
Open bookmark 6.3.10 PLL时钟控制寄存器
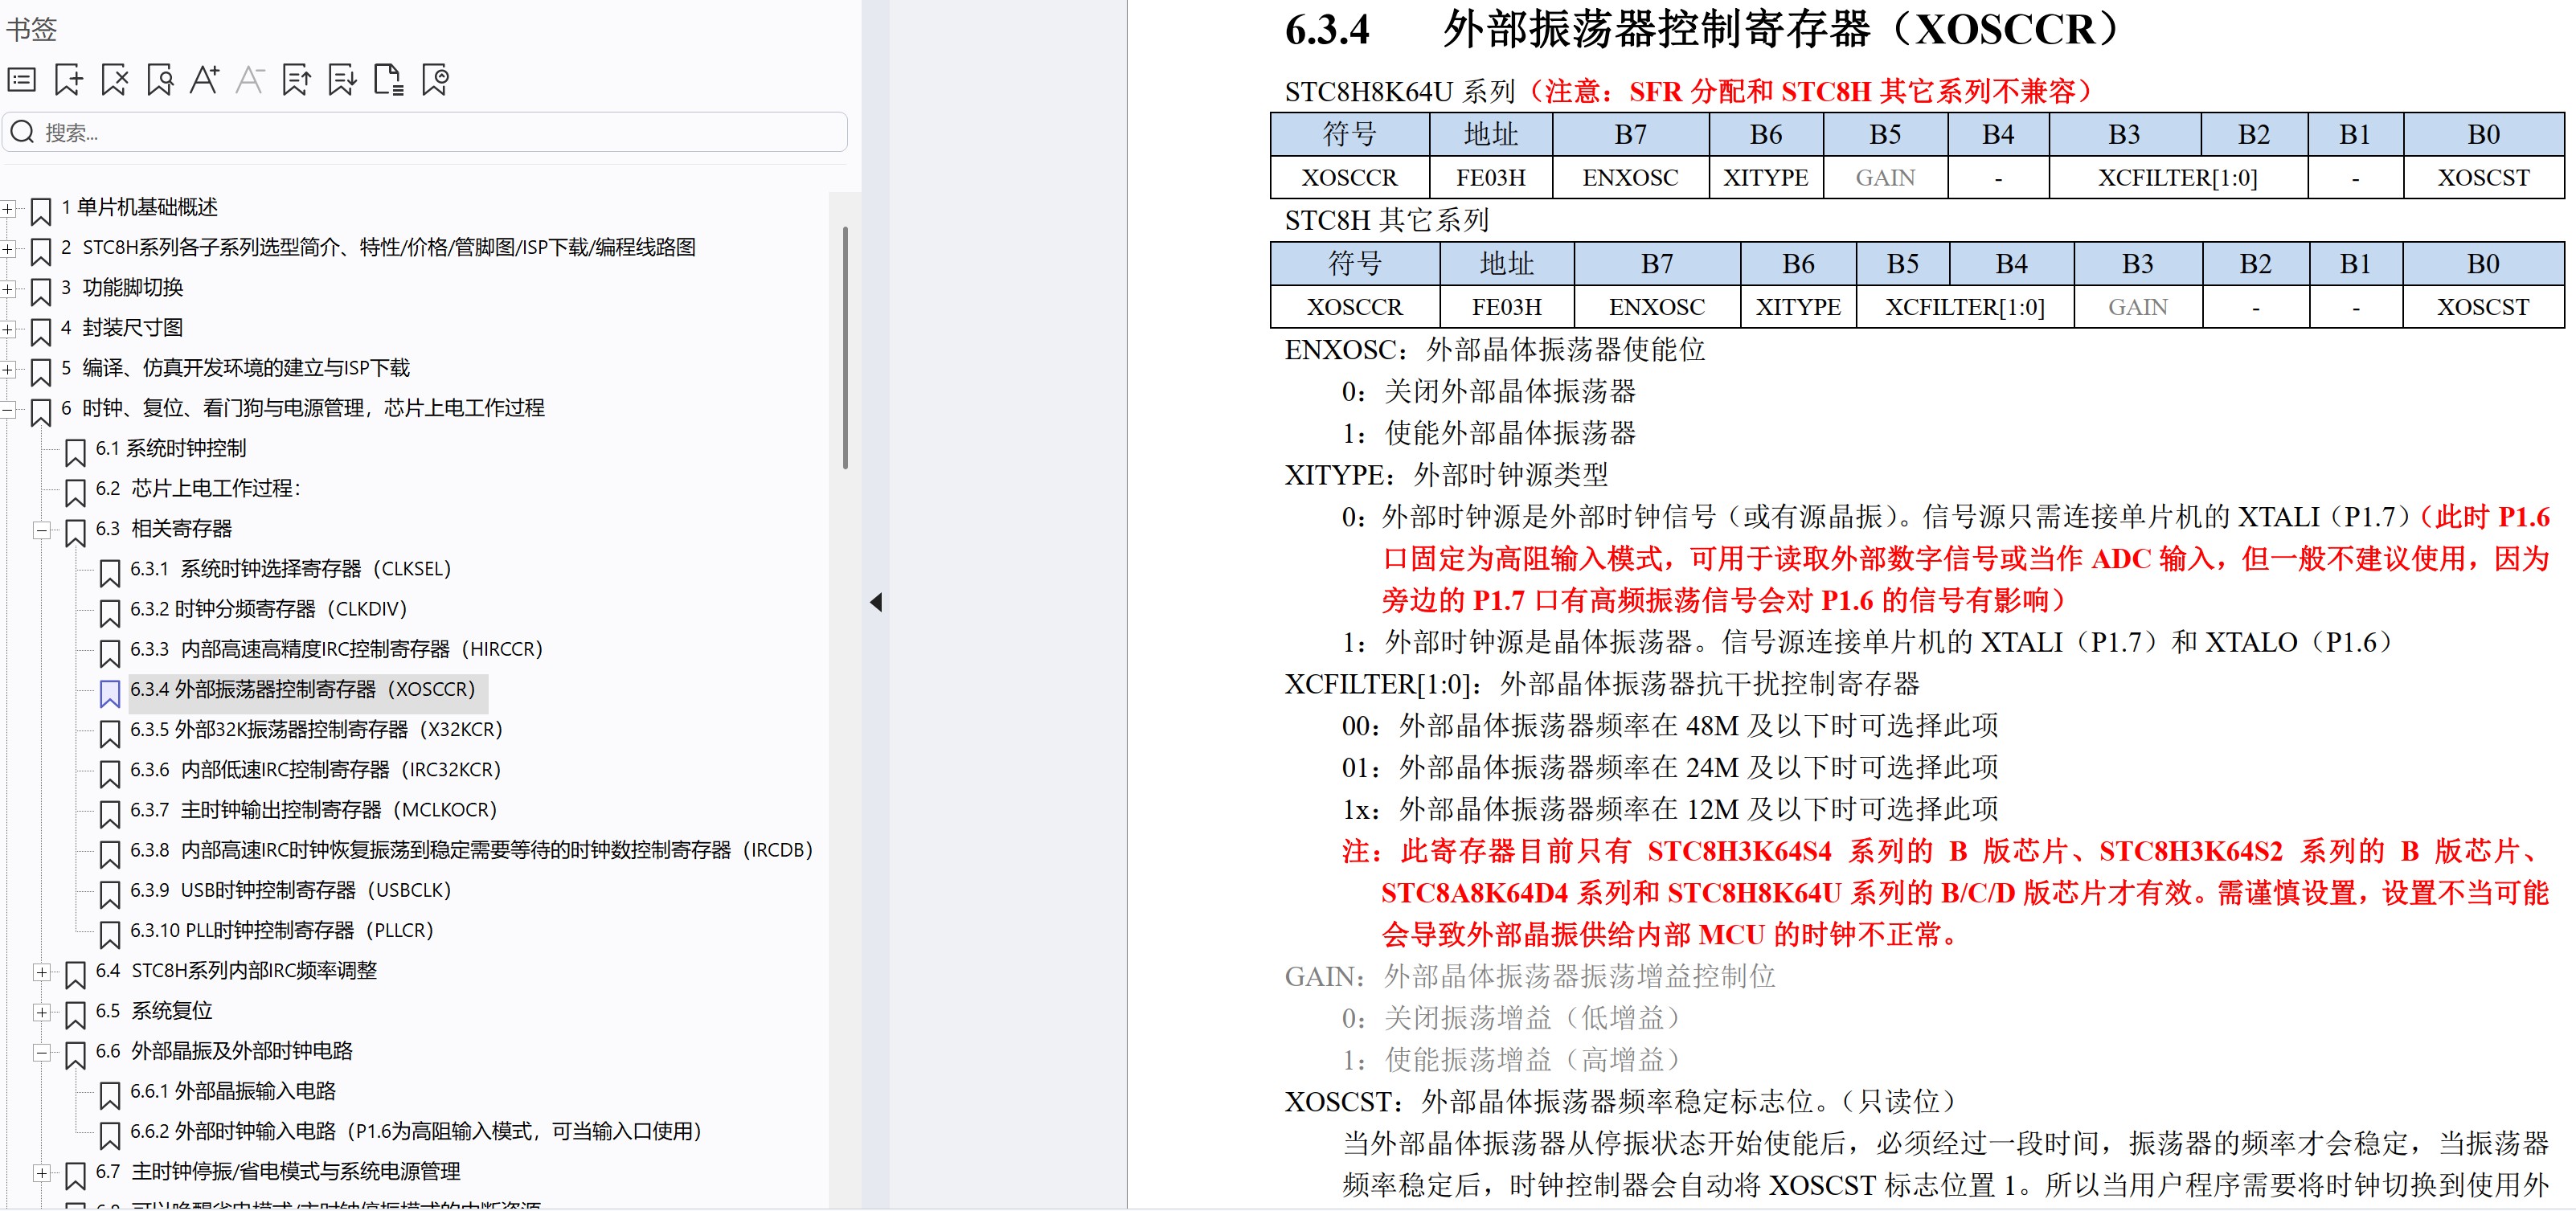pos(281,931)
